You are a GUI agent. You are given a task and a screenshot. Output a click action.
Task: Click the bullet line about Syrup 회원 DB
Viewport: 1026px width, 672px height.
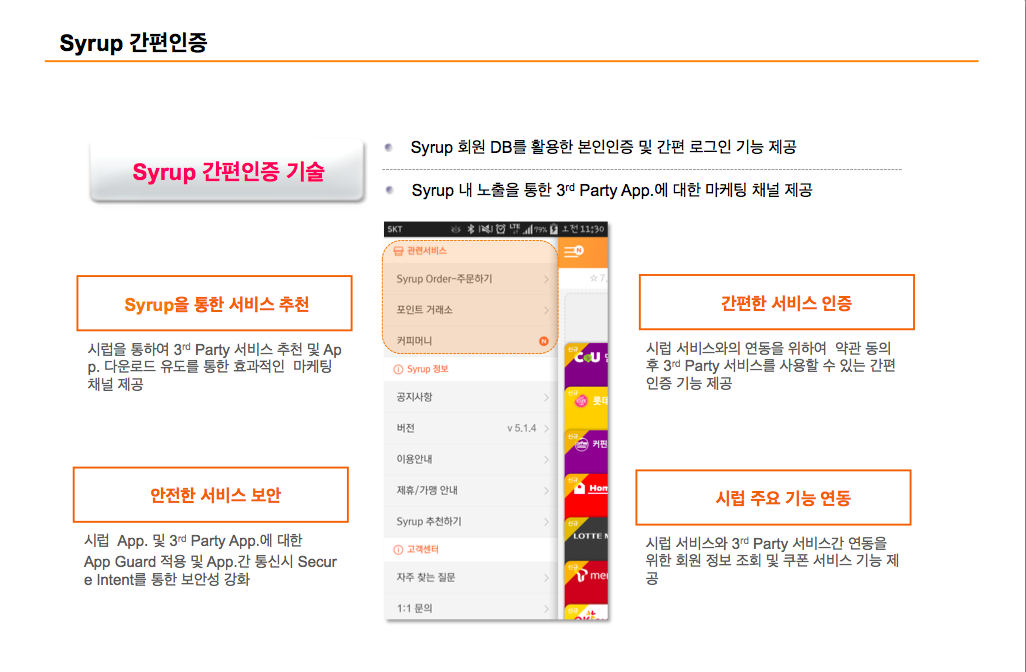603,147
